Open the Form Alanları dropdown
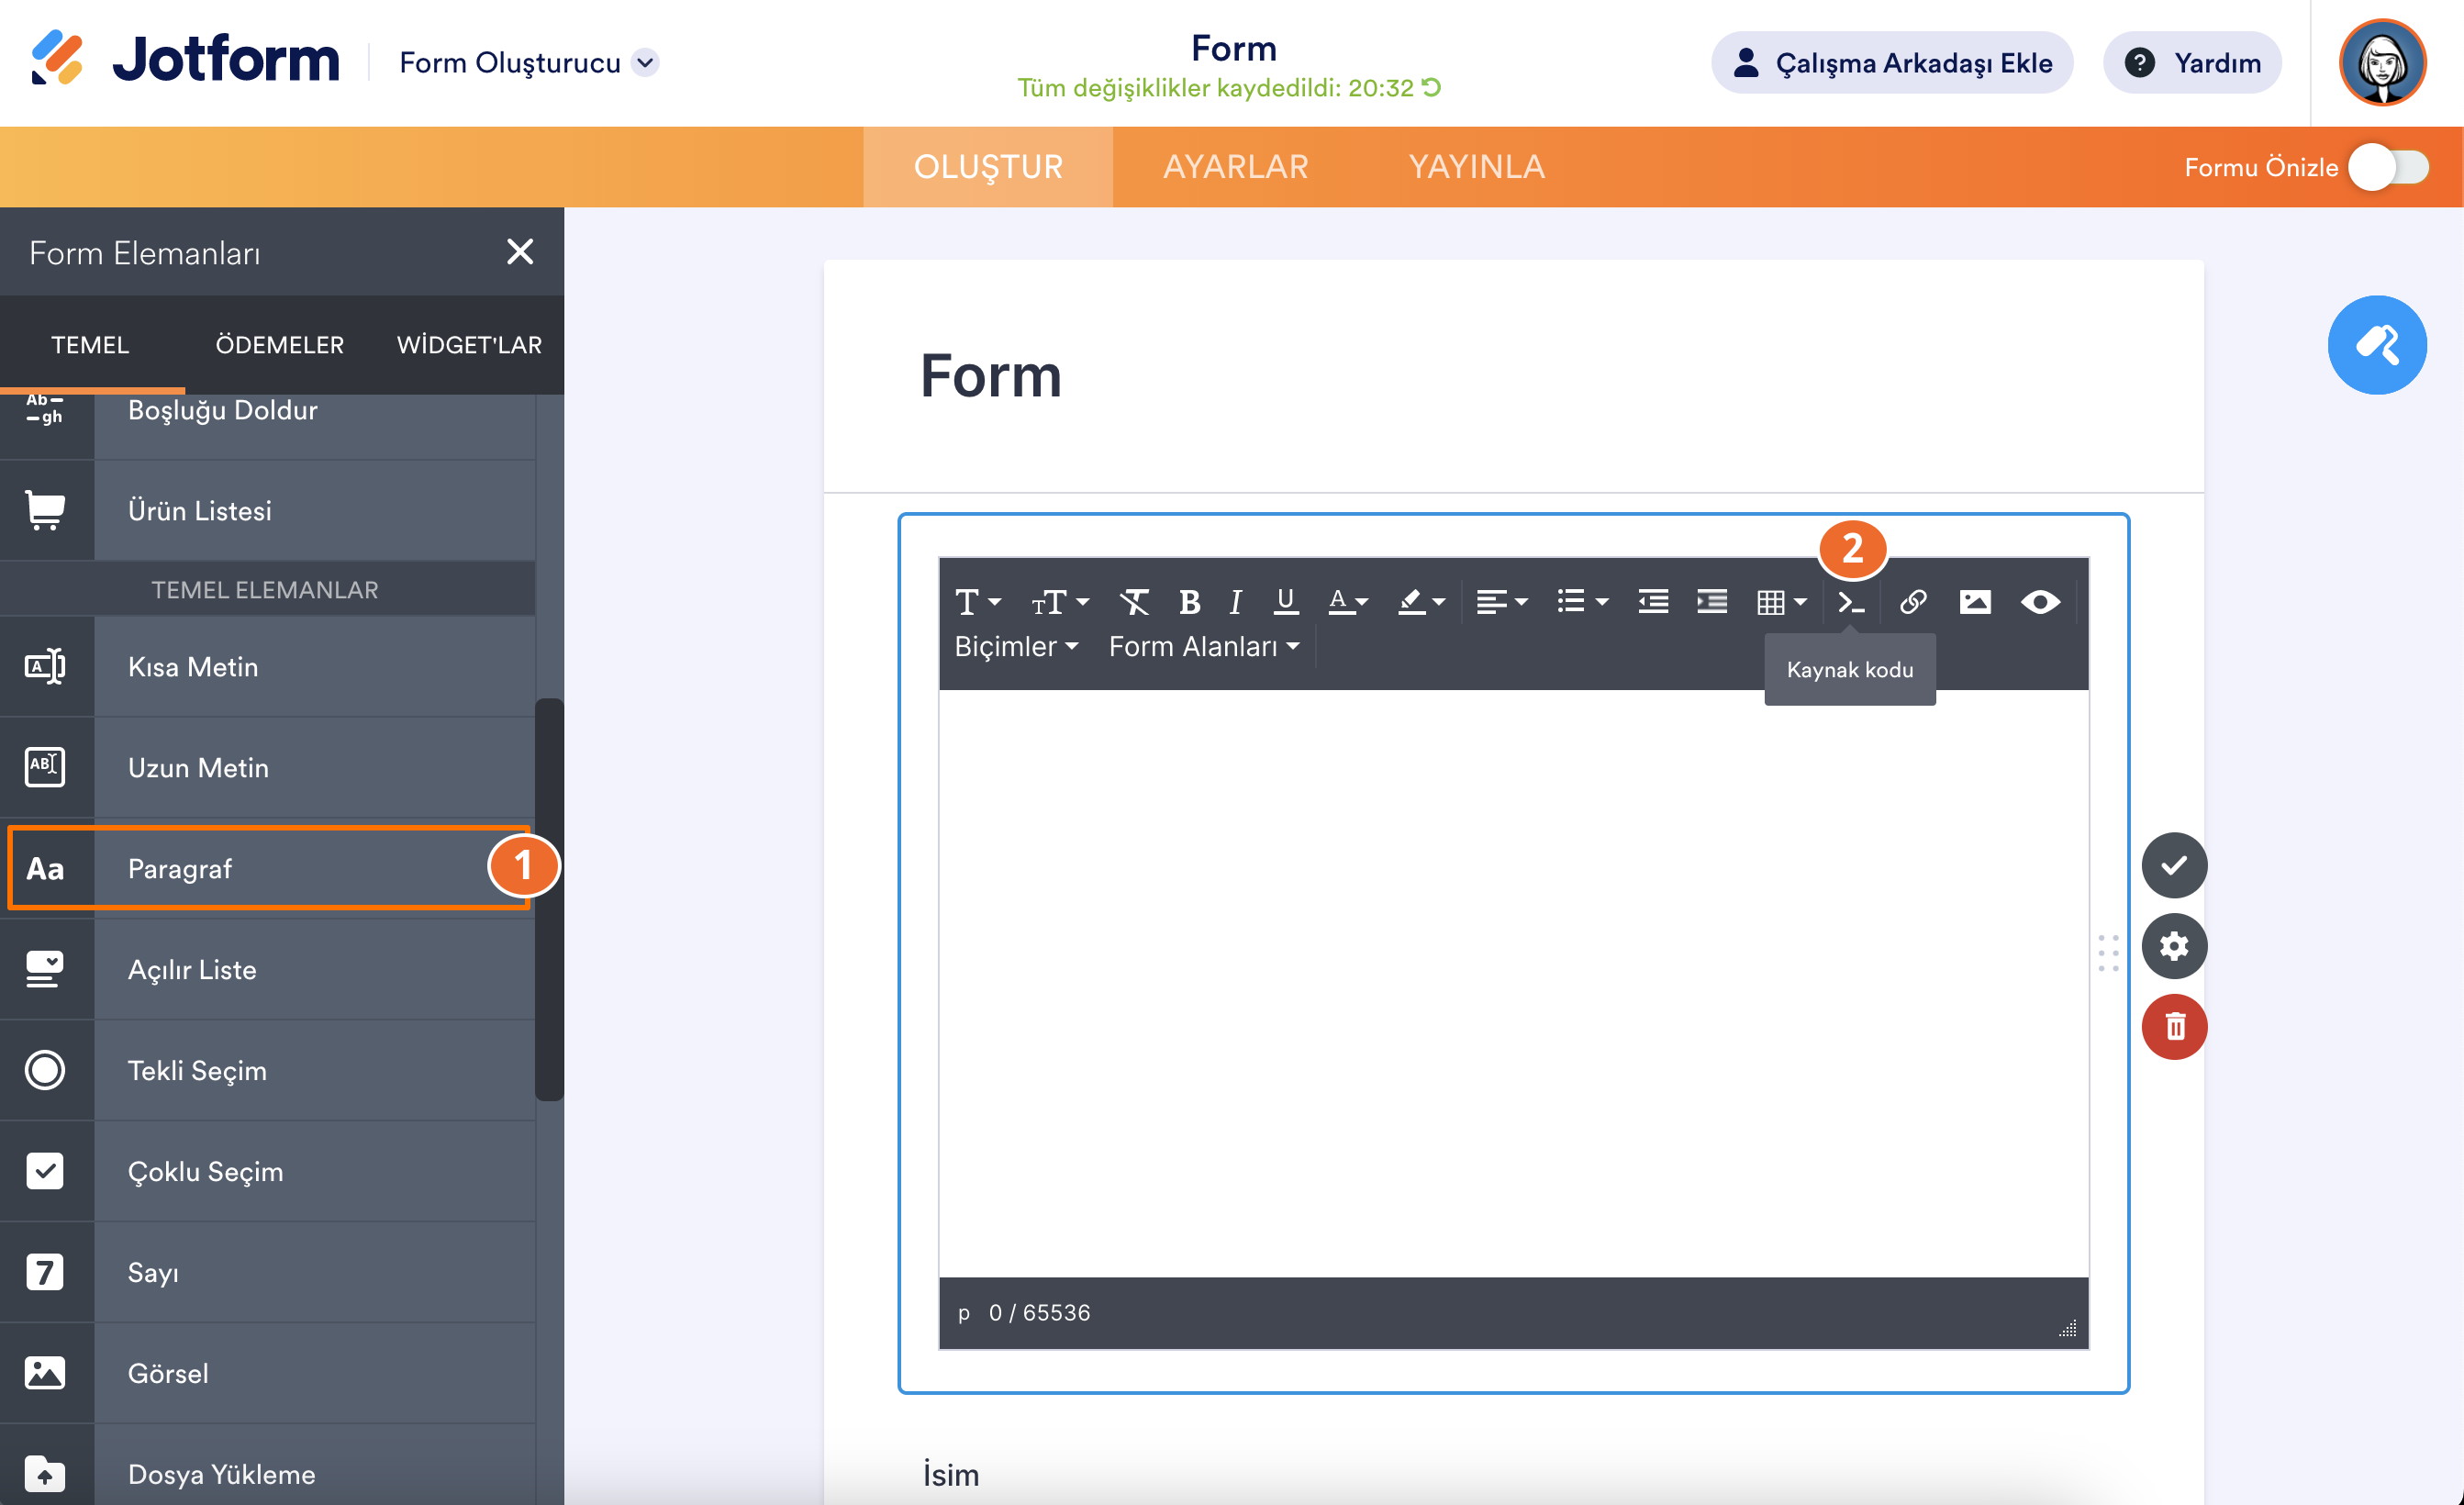This screenshot has height=1505, width=2464. click(x=1204, y=647)
